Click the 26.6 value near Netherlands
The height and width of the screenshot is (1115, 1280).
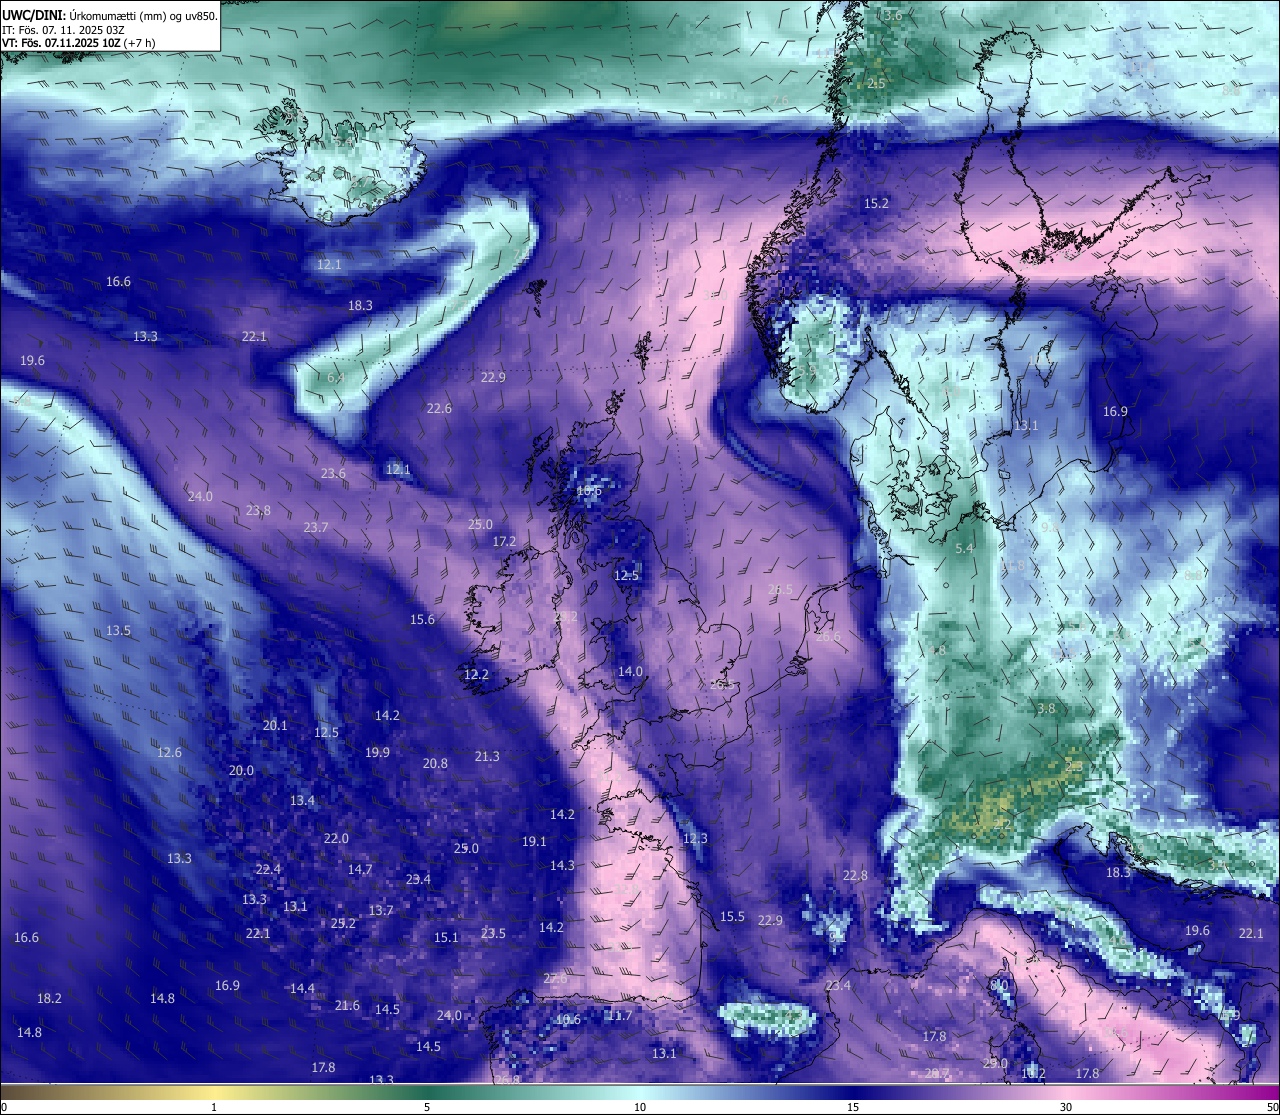point(828,637)
